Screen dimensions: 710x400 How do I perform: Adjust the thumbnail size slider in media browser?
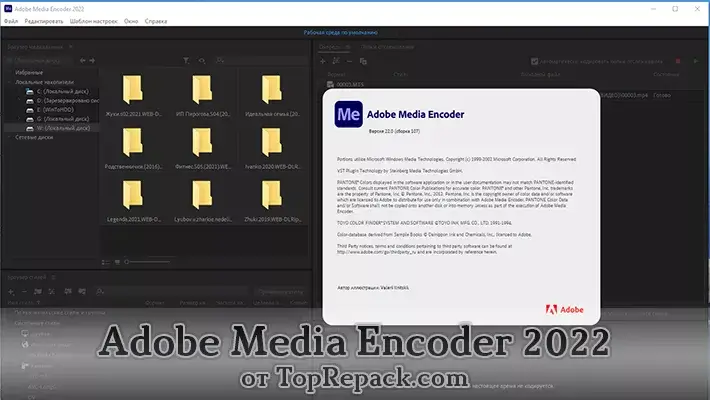coord(148,262)
